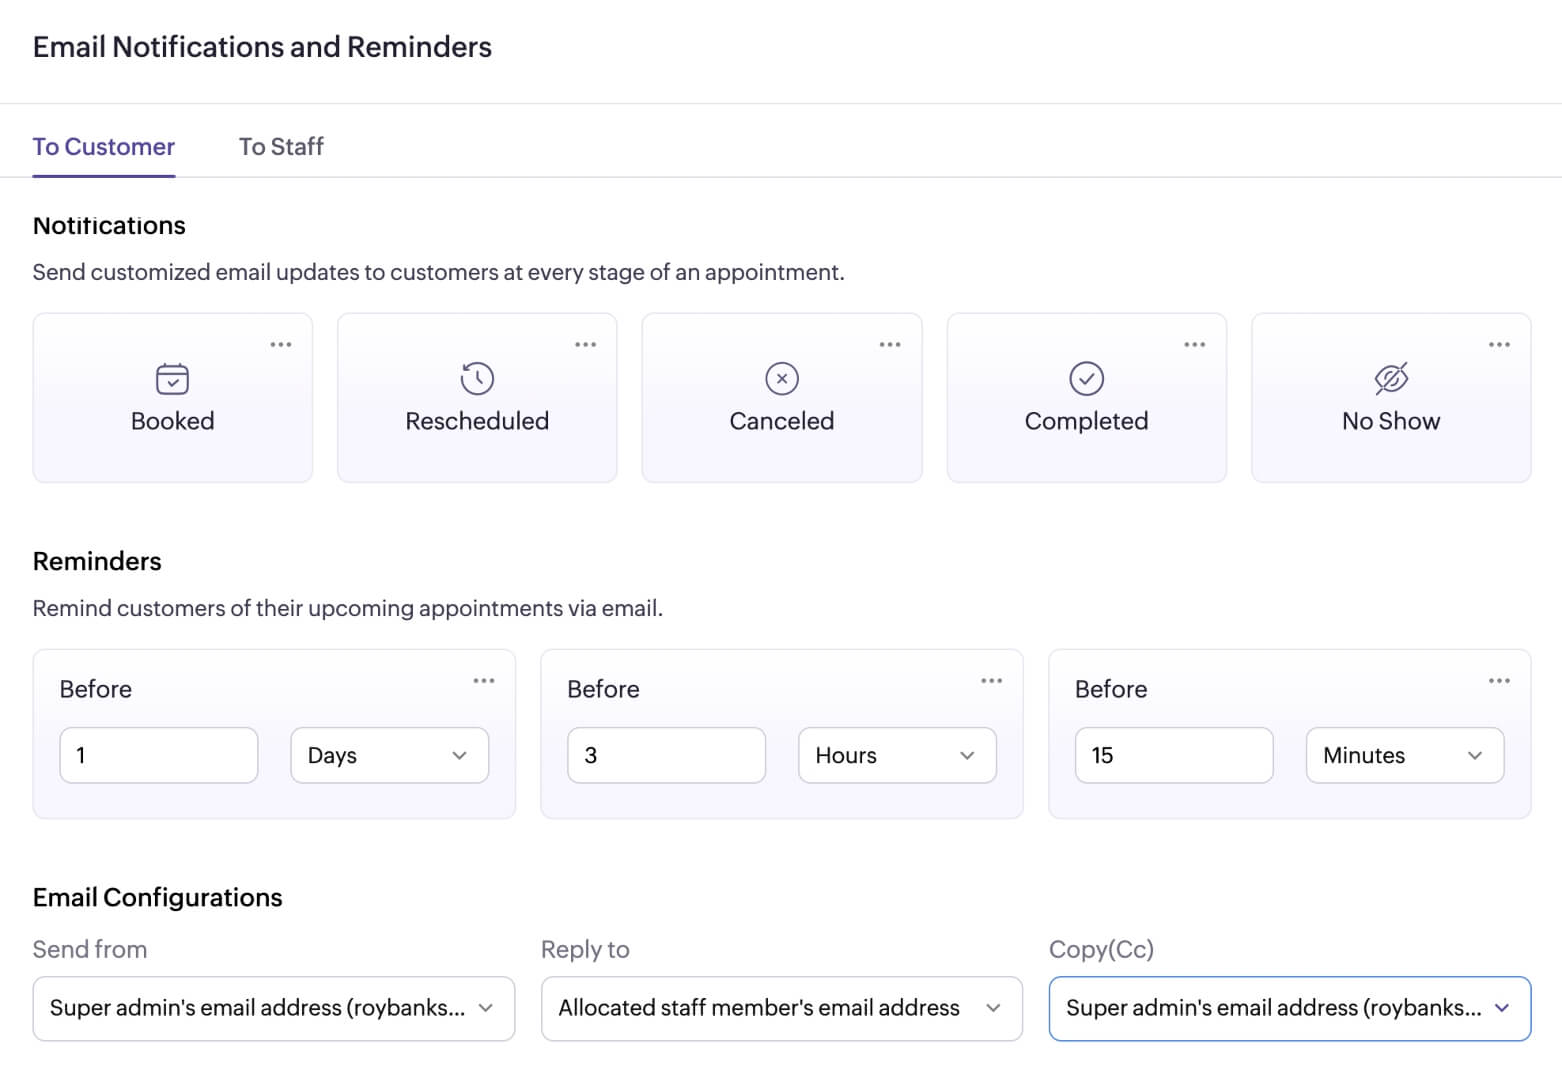This screenshot has width=1562, height=1066.
Task: Click the Booked calendar icon
Action: [173, 379]
